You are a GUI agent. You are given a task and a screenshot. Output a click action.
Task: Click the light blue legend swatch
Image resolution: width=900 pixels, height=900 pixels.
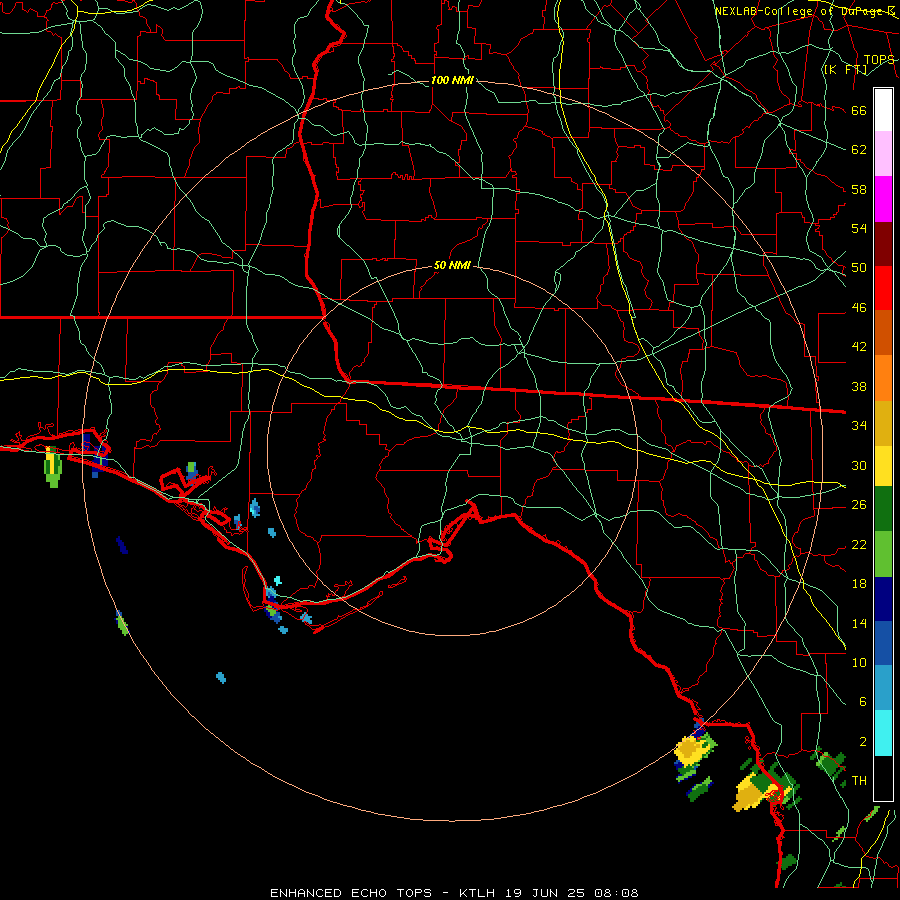(883, 688)
